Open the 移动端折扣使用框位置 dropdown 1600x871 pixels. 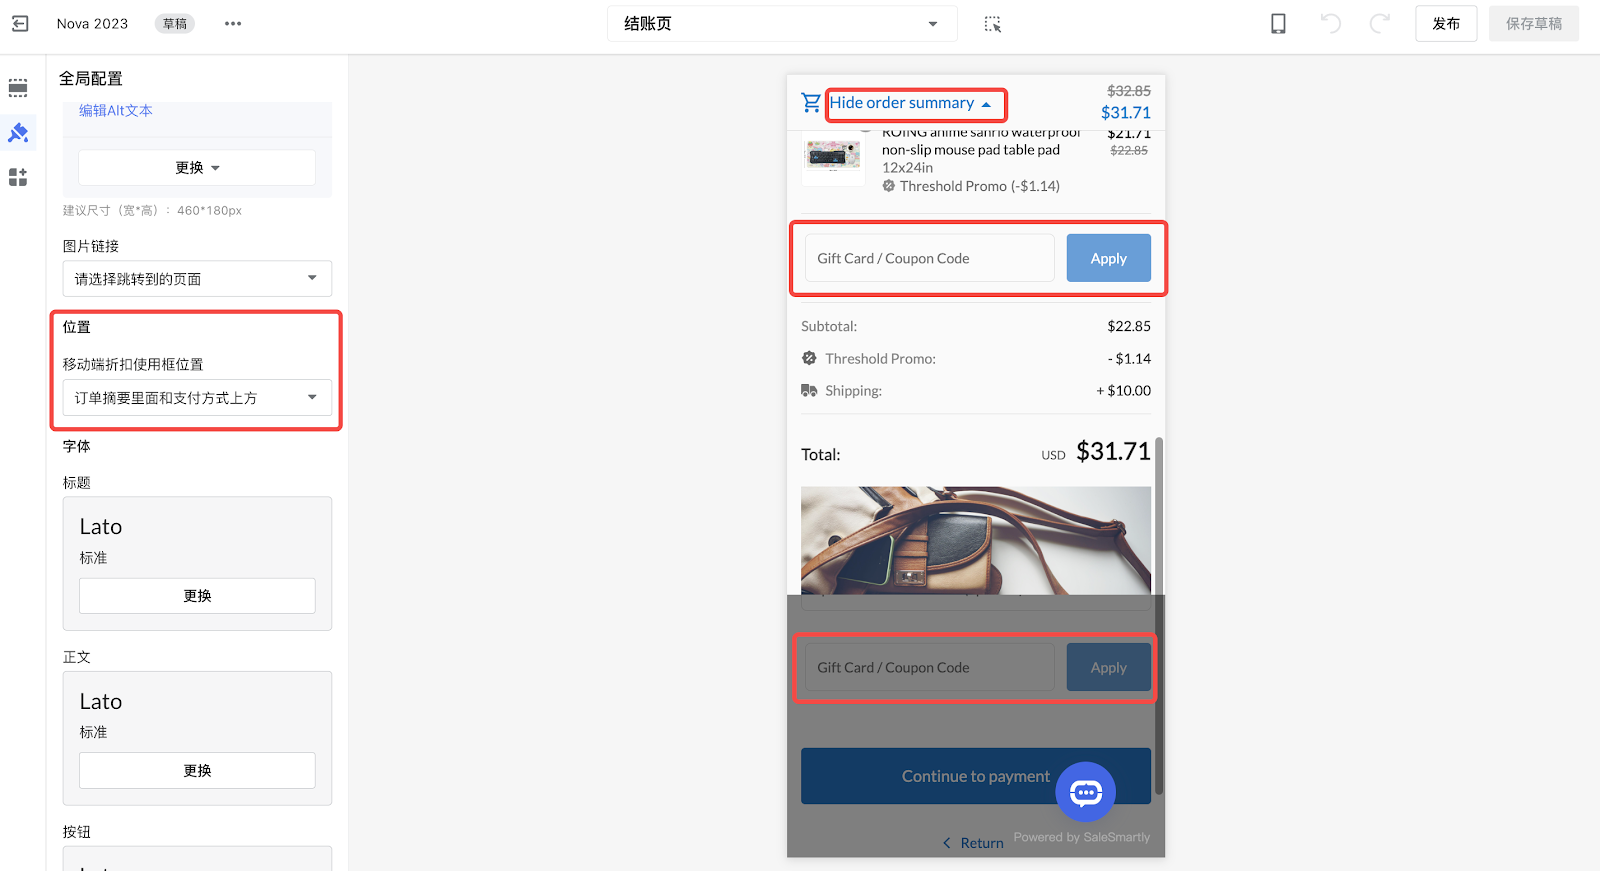(197, 398)
